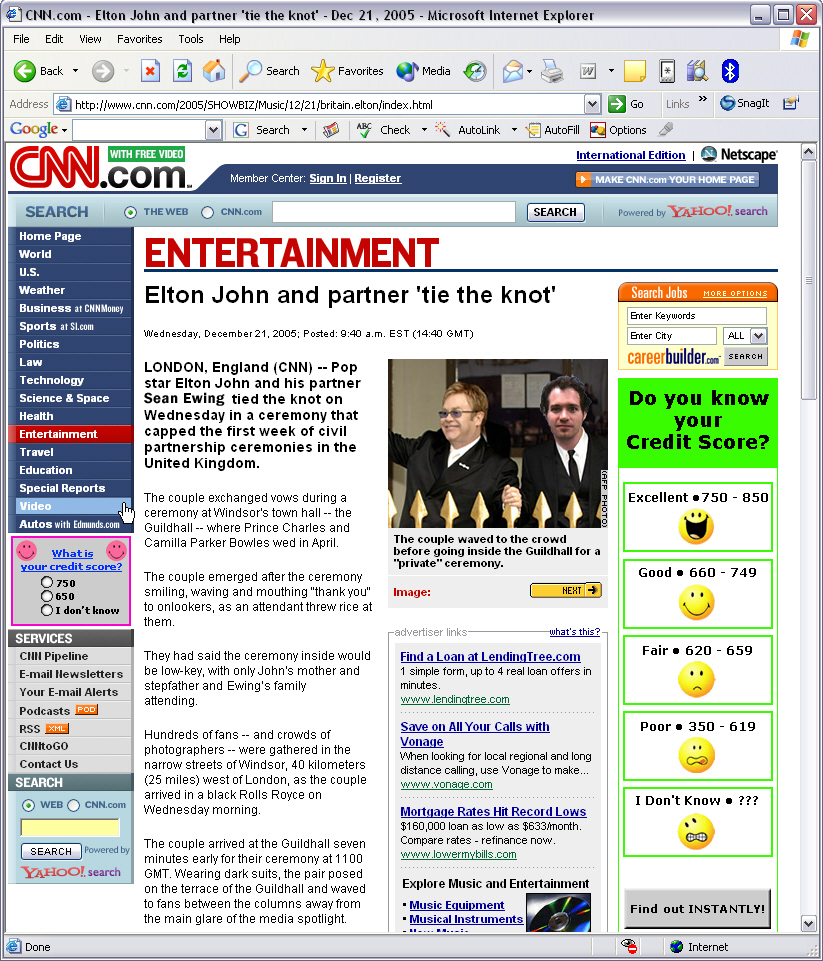Click the yellow NEXT image button
Viewport: 823px width, 961px height.
click(566, 590)
